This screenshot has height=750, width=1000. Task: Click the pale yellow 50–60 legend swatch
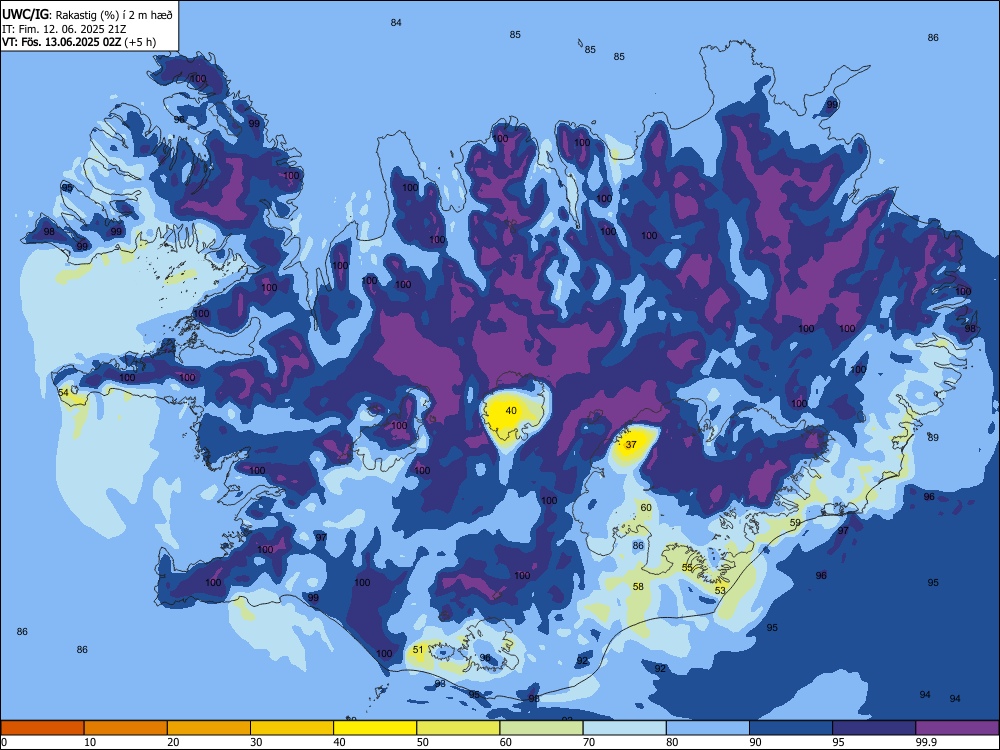[459, 728]
